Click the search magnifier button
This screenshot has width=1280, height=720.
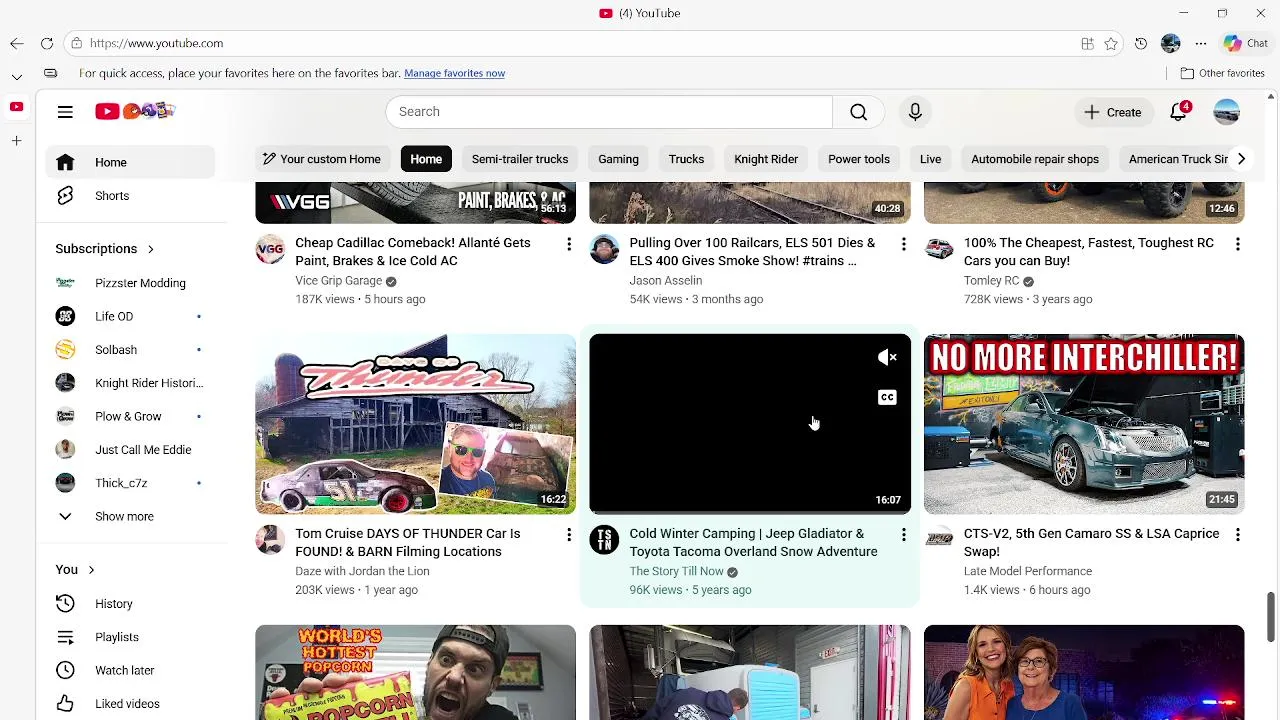point(859,112)
